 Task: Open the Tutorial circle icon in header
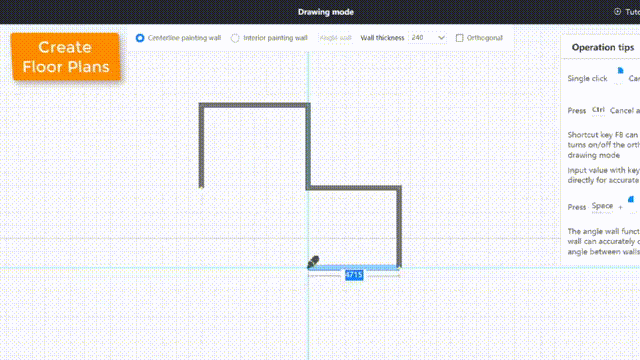coord(618,11)
